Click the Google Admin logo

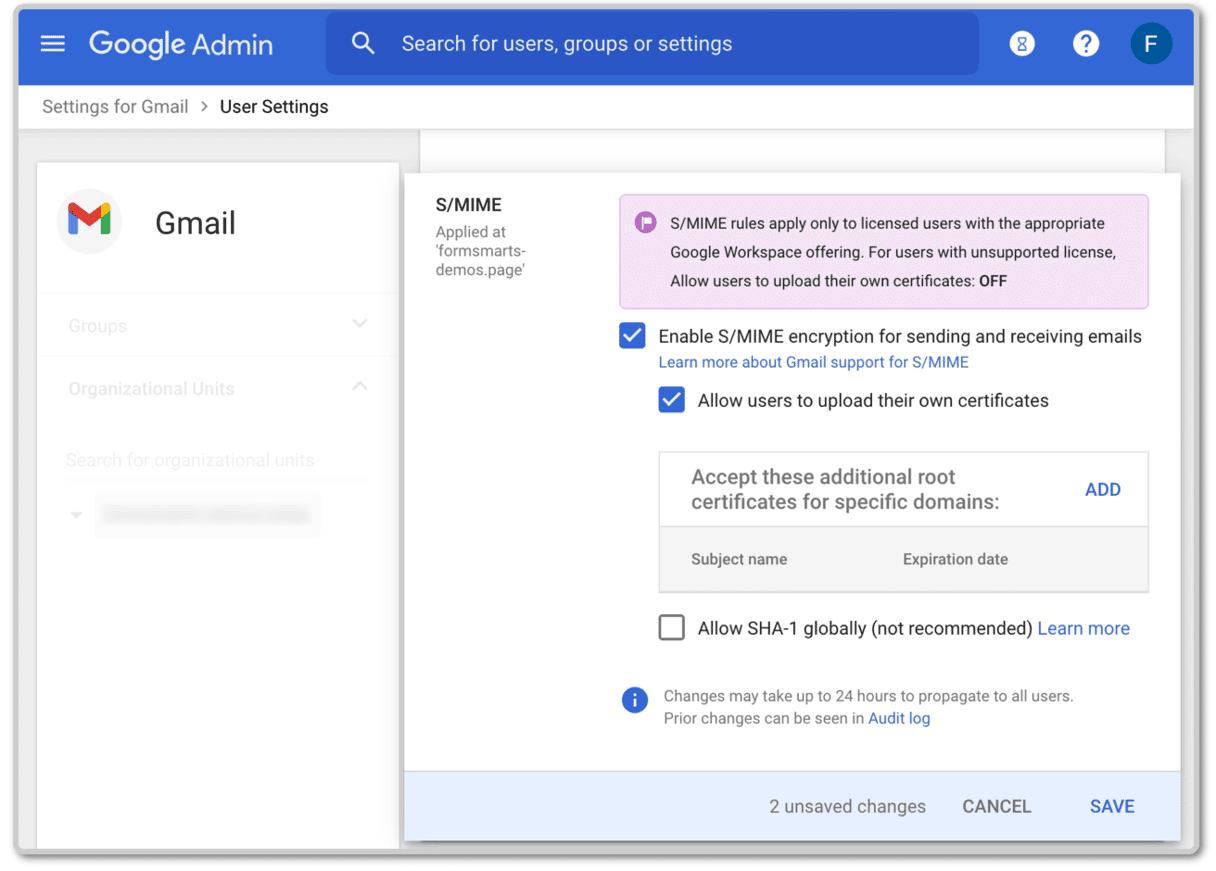(x=181, y=44)
